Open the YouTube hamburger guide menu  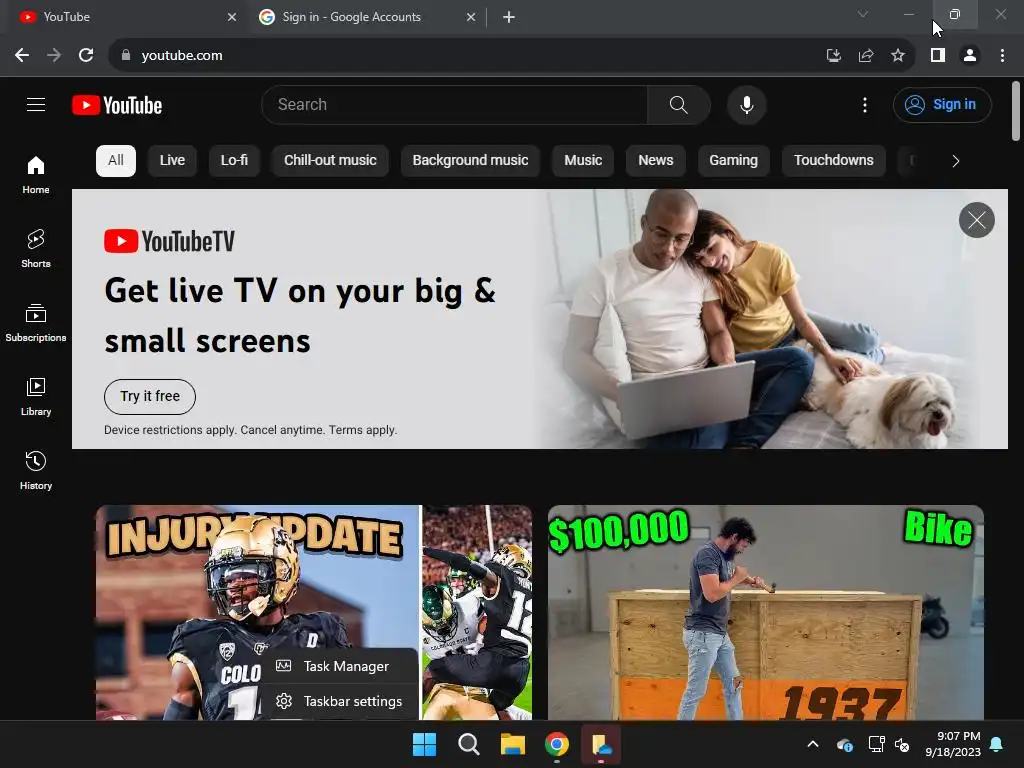pyautogui.click(x=36, y=104)
